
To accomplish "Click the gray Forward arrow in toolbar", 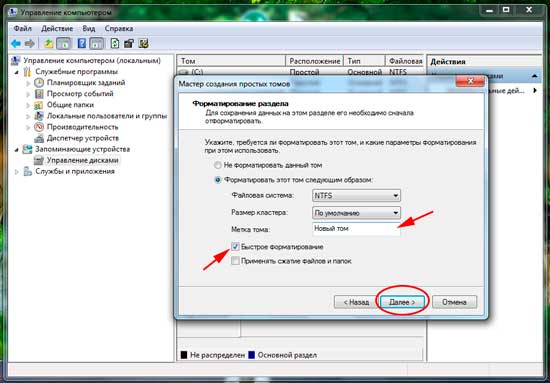I will pos(30,43).
